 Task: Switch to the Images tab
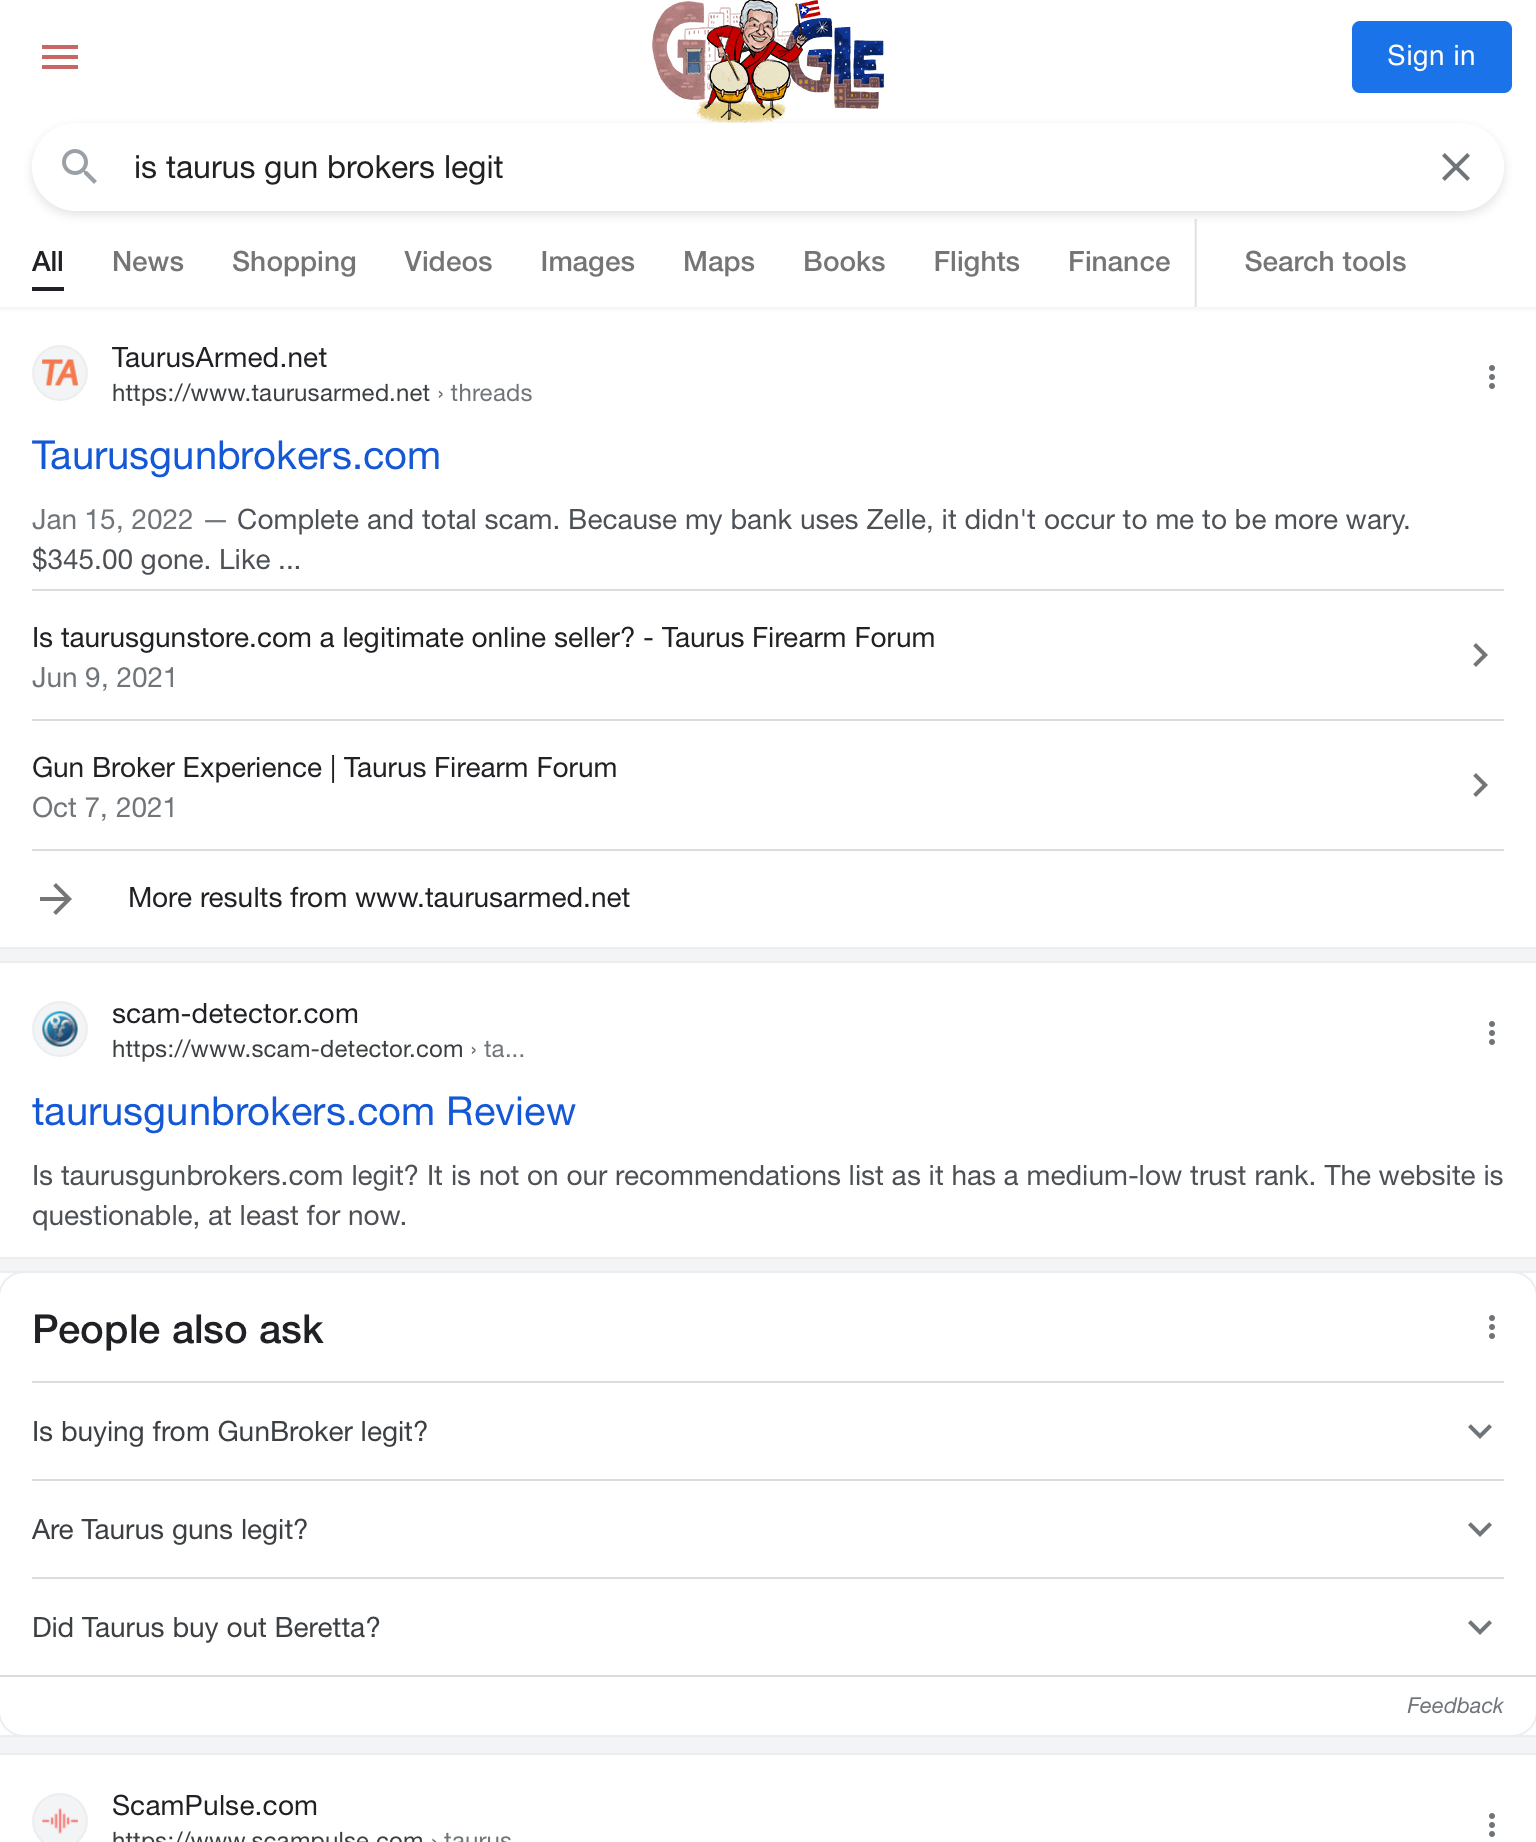point(587,262)
